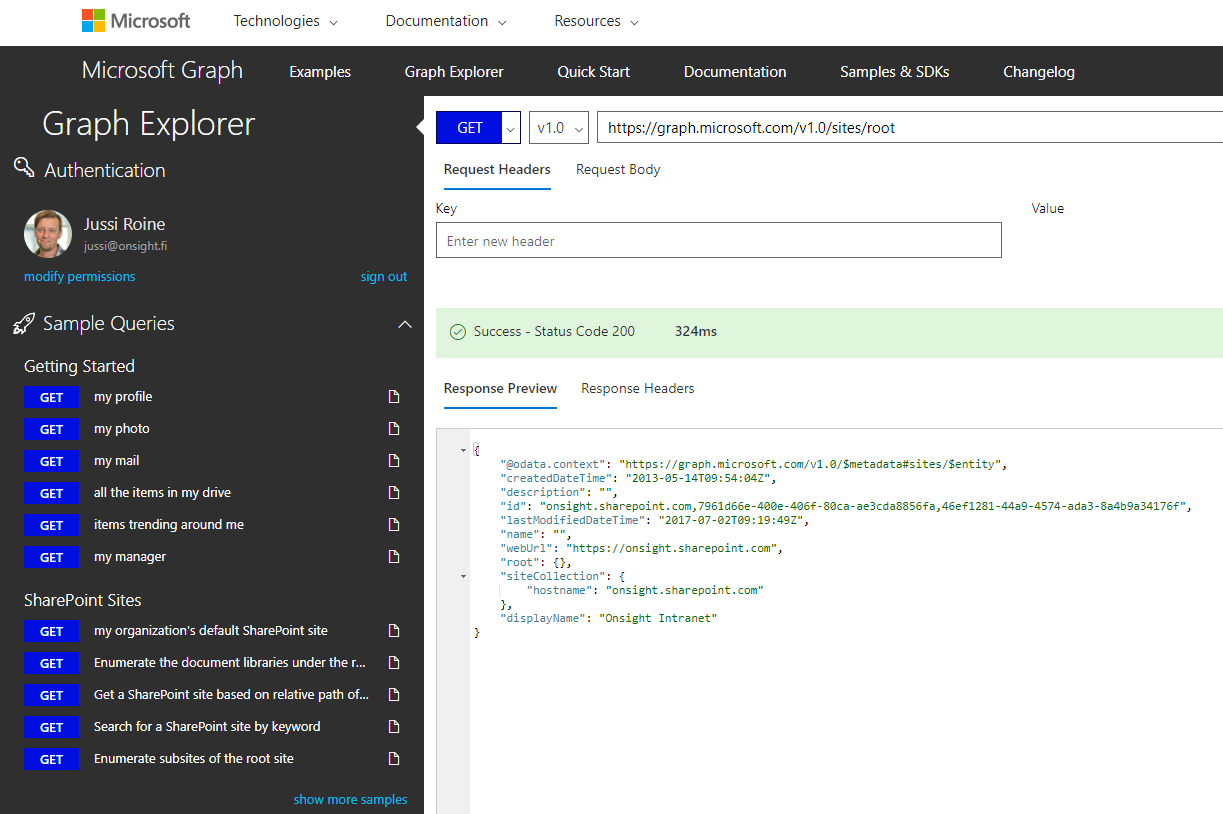Viewport: 1223px width, 814px height.
Task: Click the Enter new header key field
Action: click(719, 241)
